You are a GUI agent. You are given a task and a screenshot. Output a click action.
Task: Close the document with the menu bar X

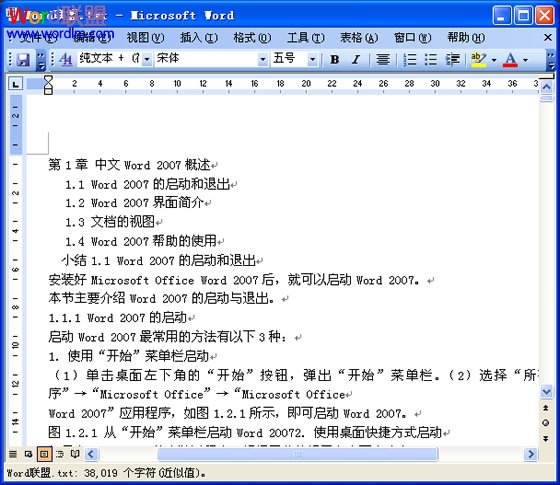(x=548, y=38)
